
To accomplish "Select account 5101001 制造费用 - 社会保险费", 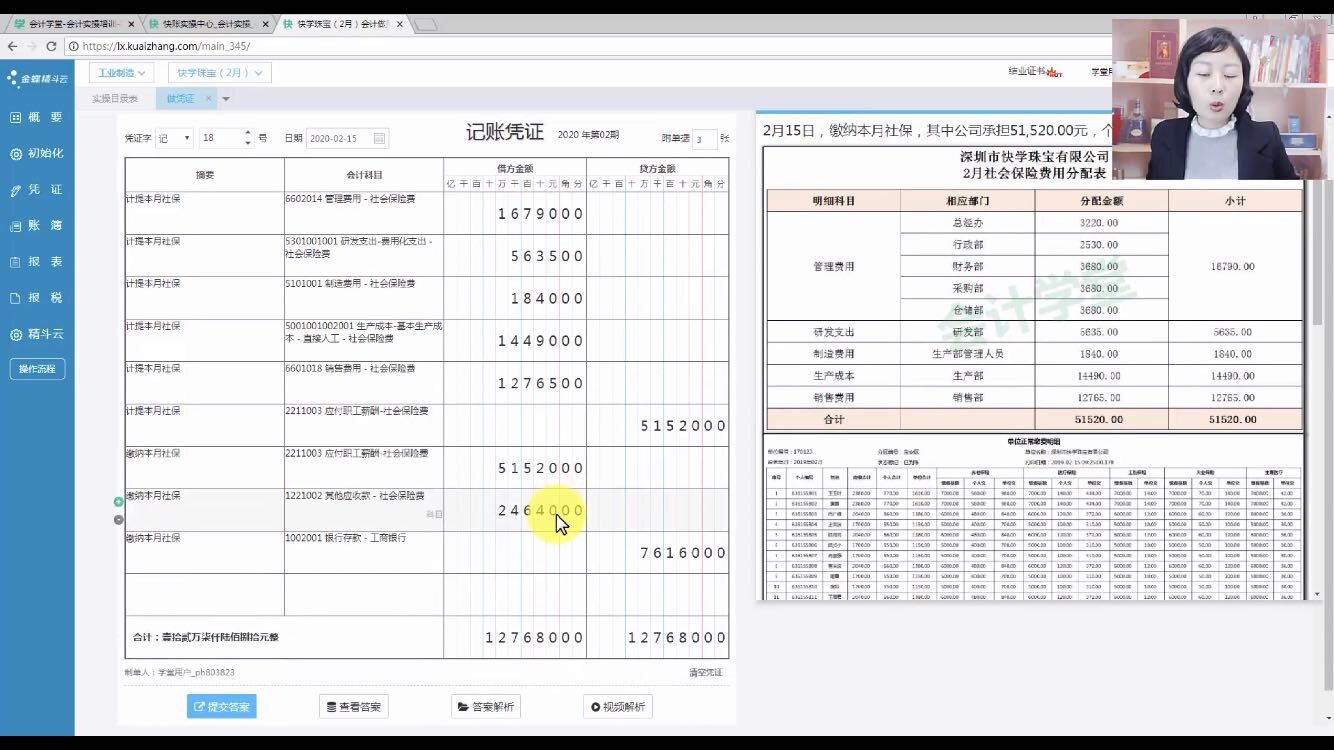I will [364, 298].
